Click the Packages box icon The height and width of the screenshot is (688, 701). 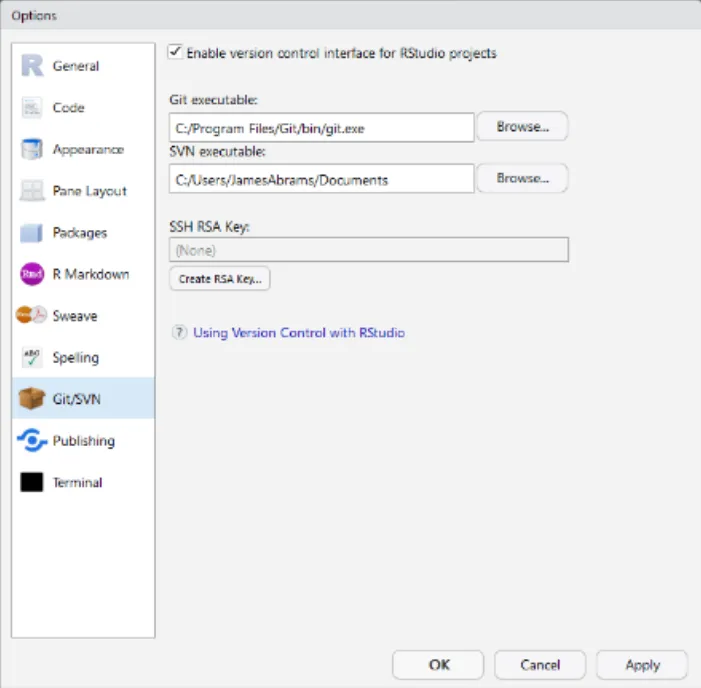(x=31, y=232)
